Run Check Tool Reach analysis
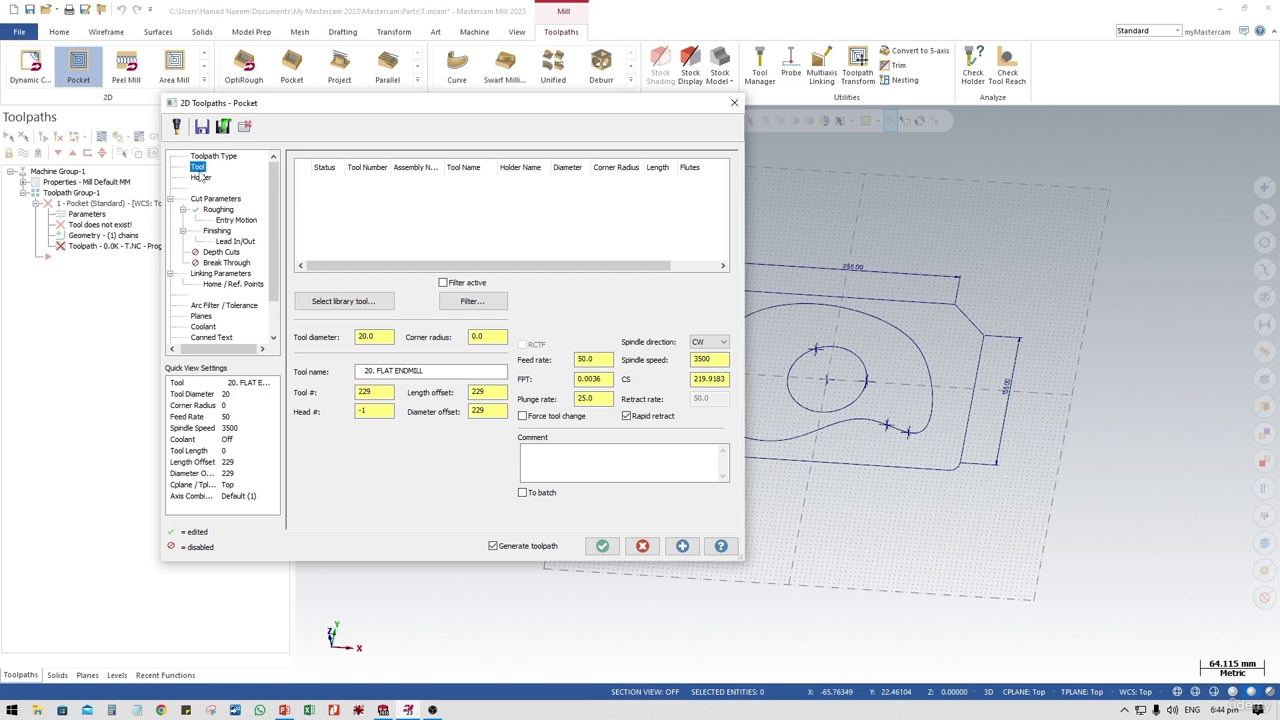 (x=1007, y=67)
